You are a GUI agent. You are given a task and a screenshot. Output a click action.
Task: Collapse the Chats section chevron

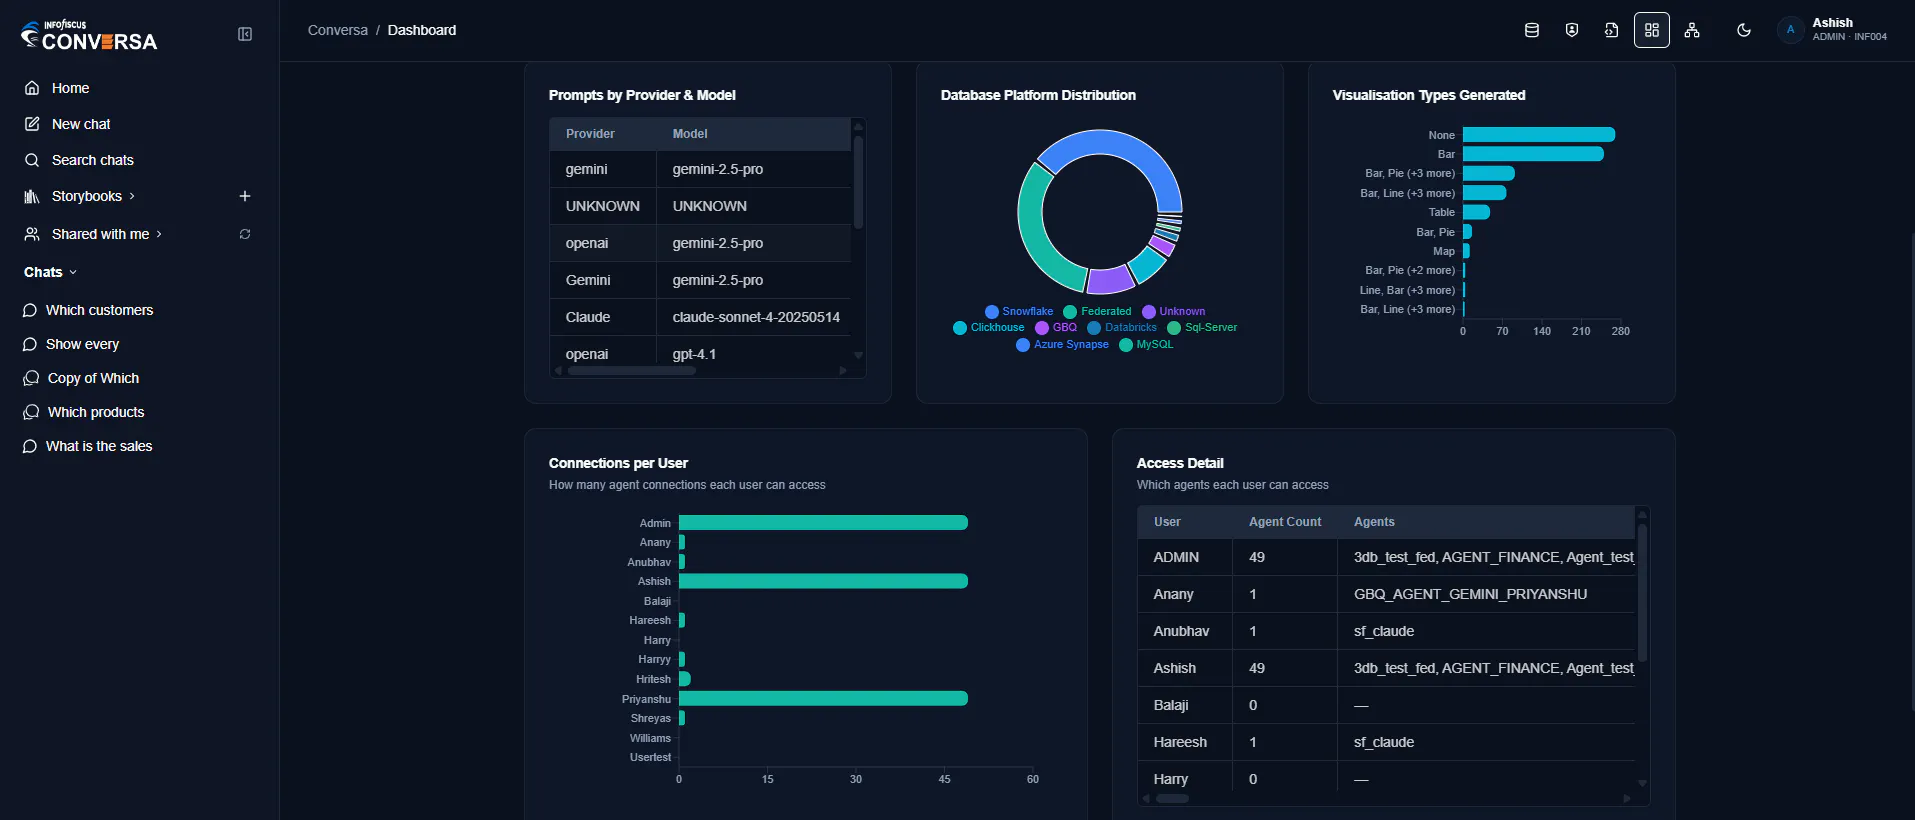pyautogui.click(x=73, y=272)
